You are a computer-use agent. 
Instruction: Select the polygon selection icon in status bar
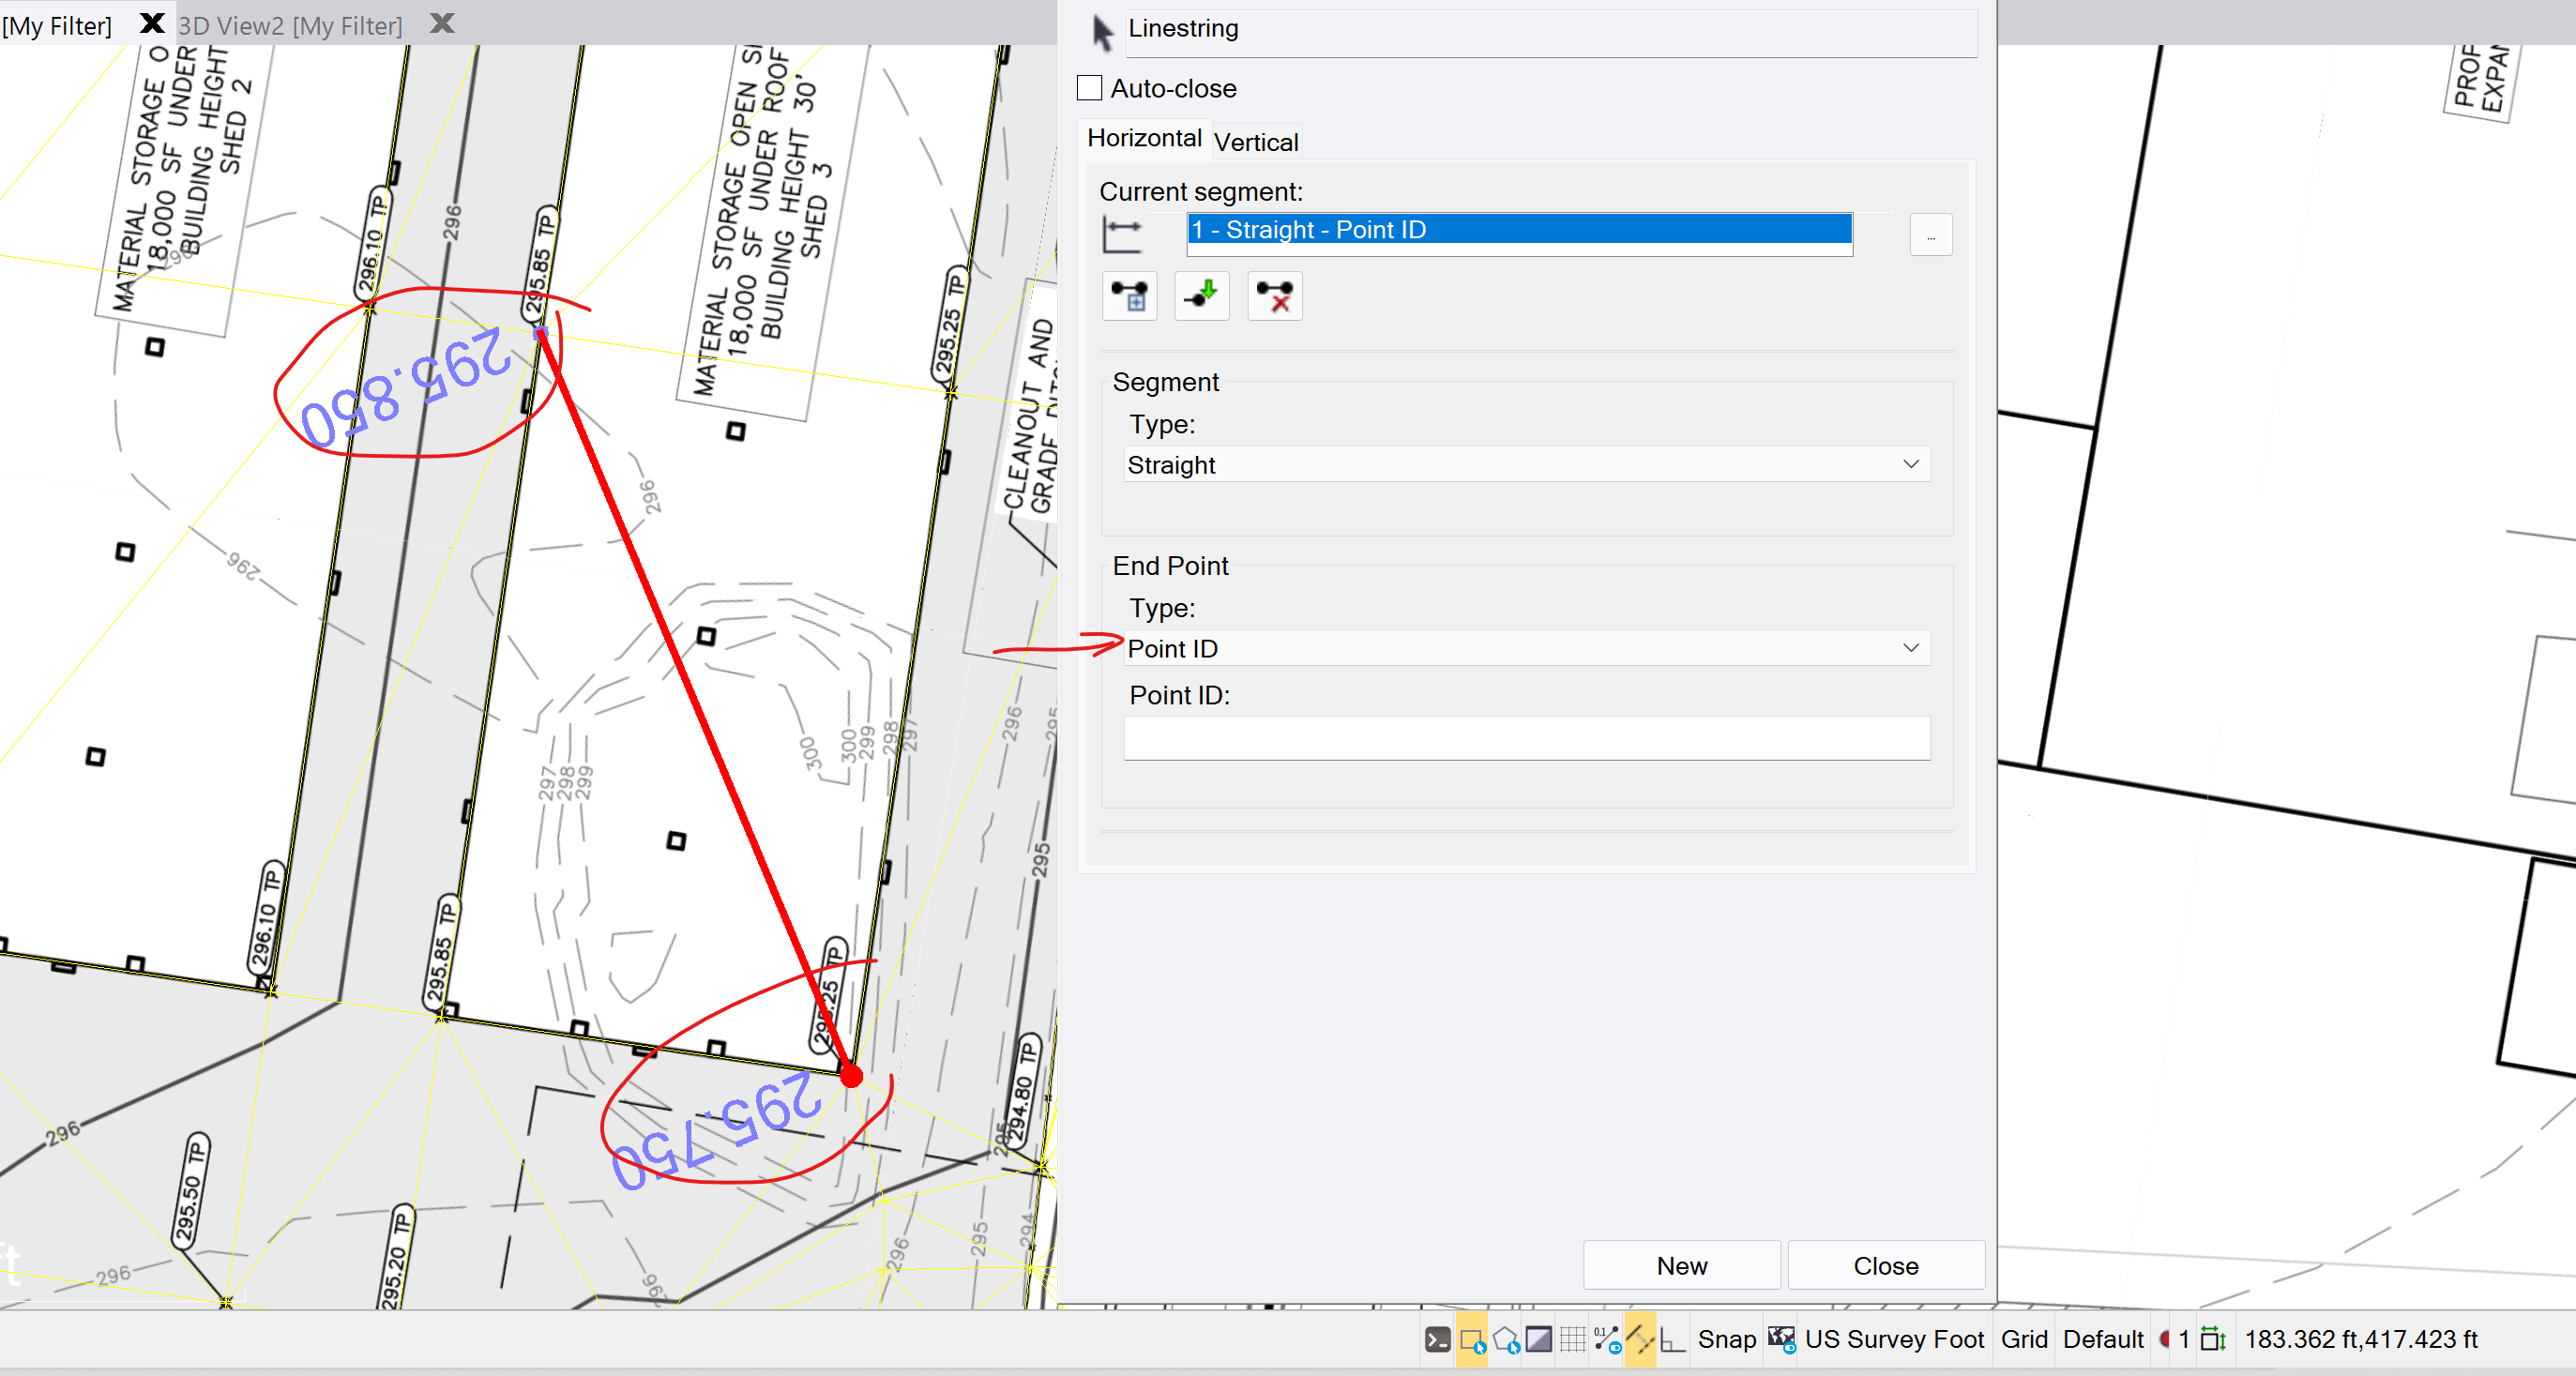1505,1339
